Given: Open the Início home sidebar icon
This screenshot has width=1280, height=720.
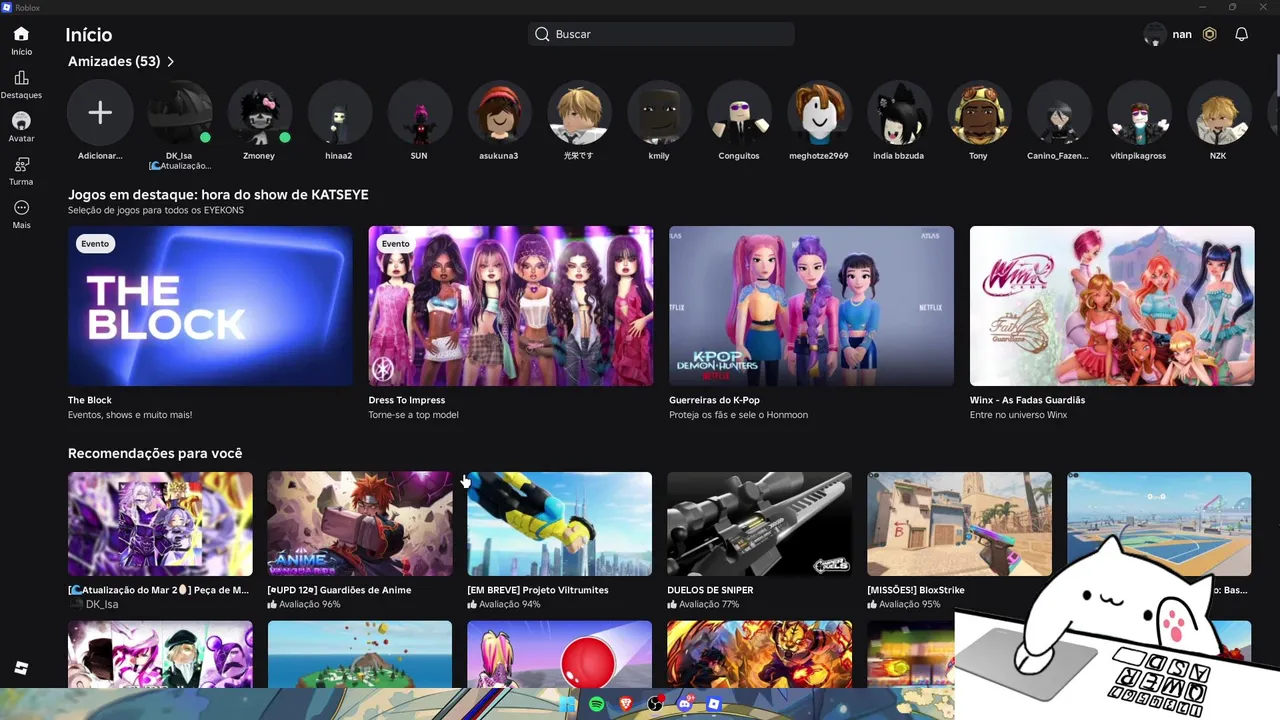Looking at the screenshot, I should click(21, 40).
